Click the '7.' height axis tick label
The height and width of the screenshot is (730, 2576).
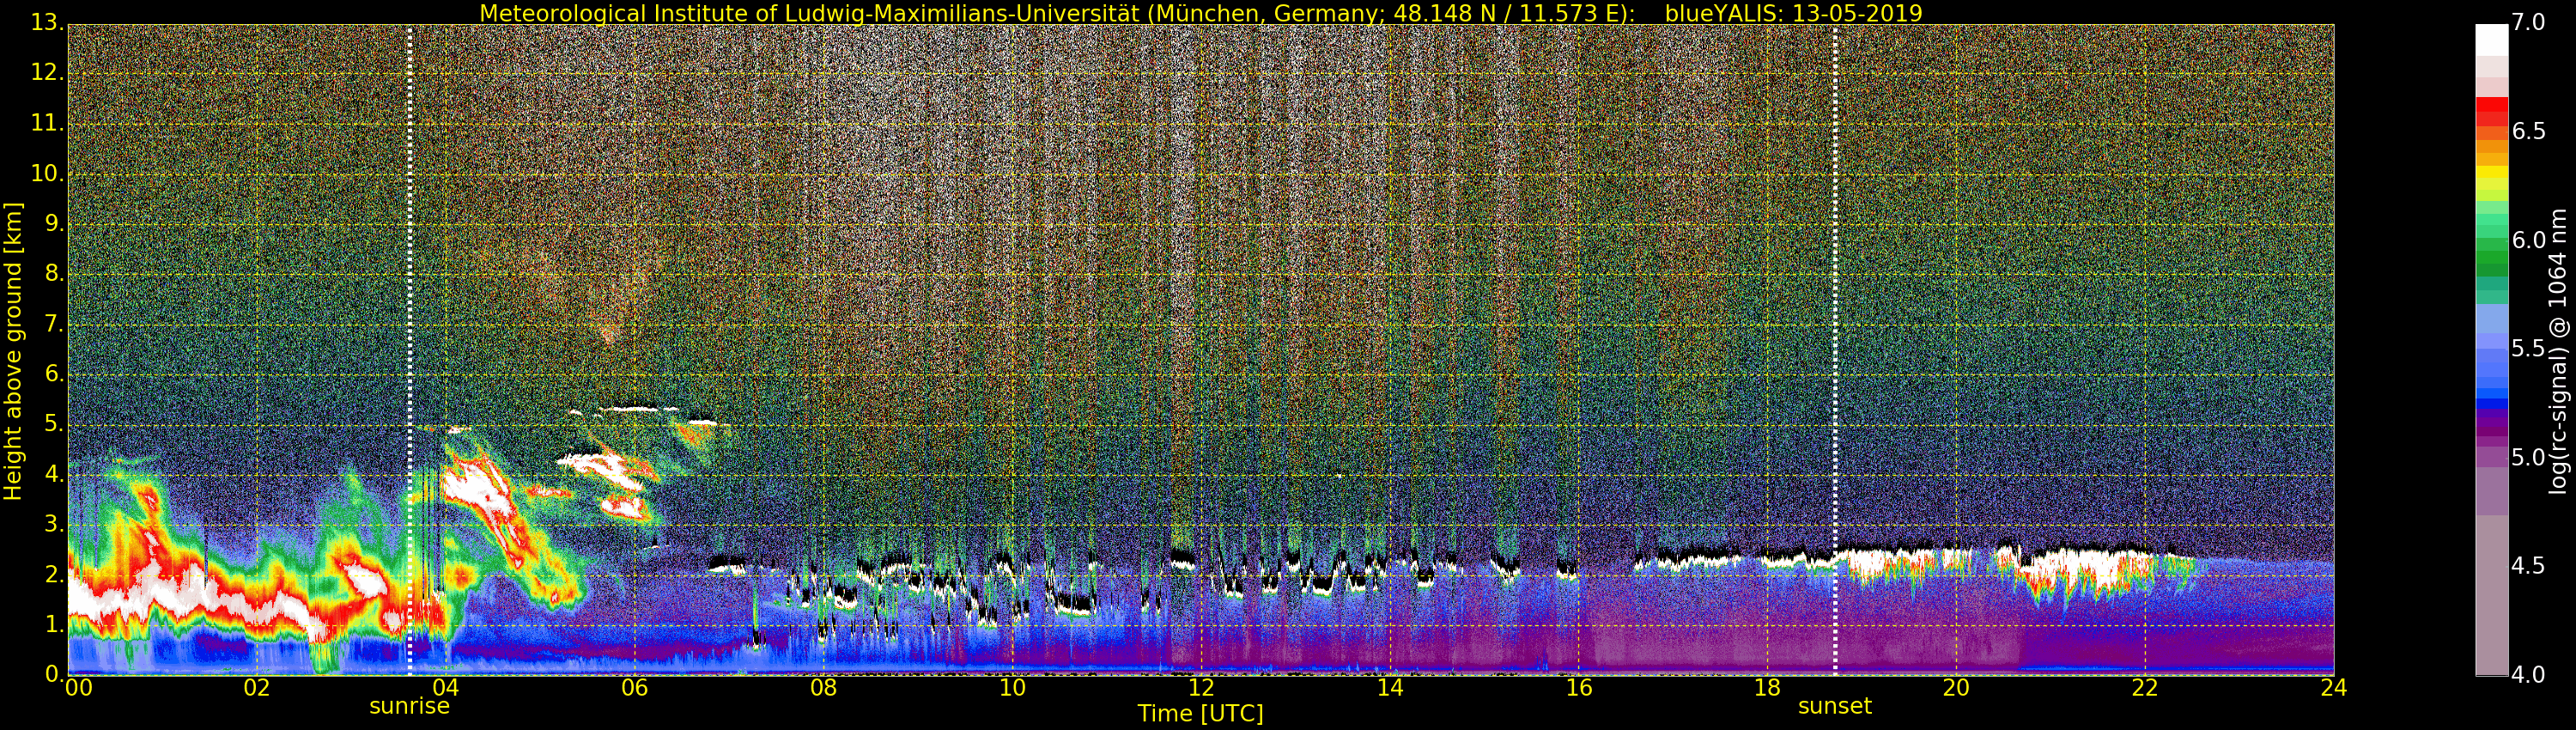54,323
